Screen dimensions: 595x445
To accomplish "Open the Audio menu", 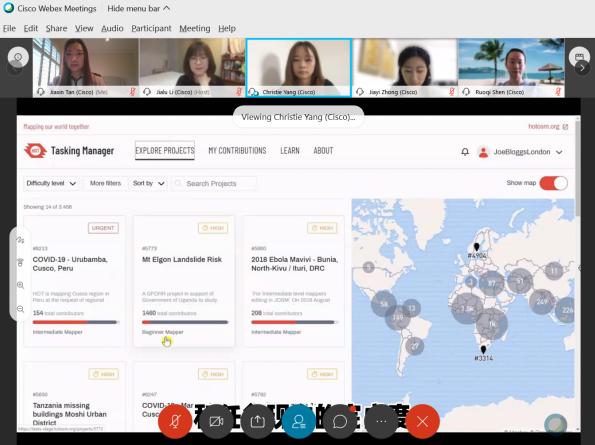I will [112, 28].
